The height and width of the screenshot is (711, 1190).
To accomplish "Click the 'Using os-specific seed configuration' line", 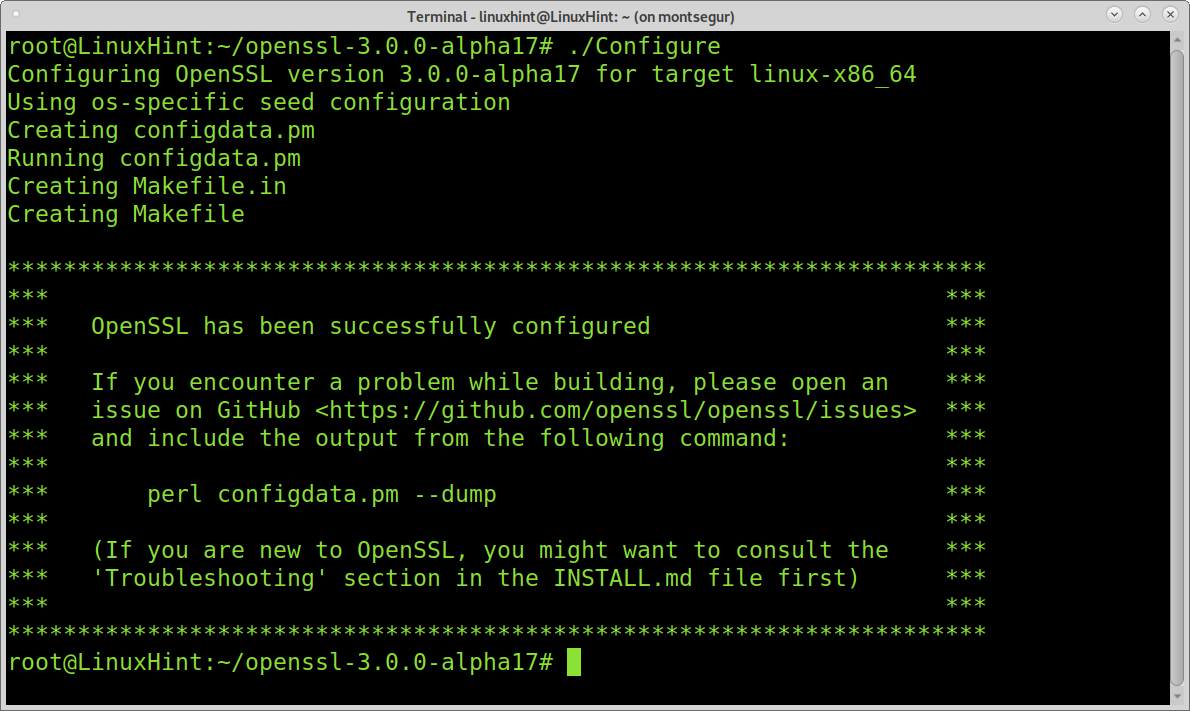I will click(x=258, y=101).
